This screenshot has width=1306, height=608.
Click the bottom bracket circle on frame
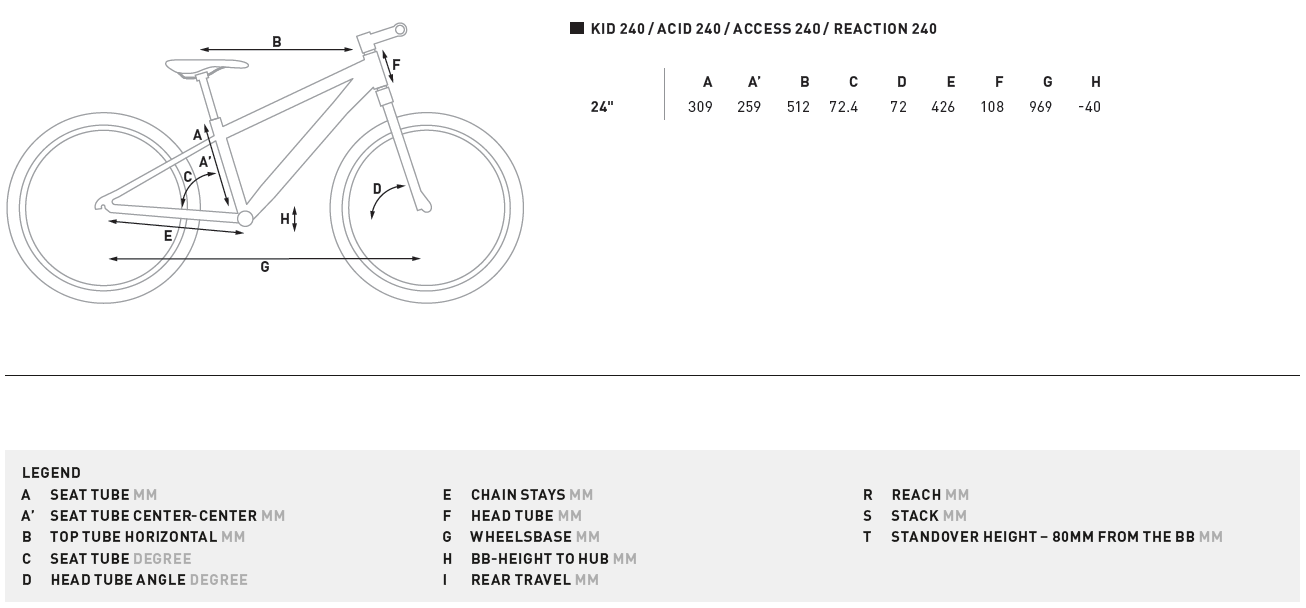(245, 218)
